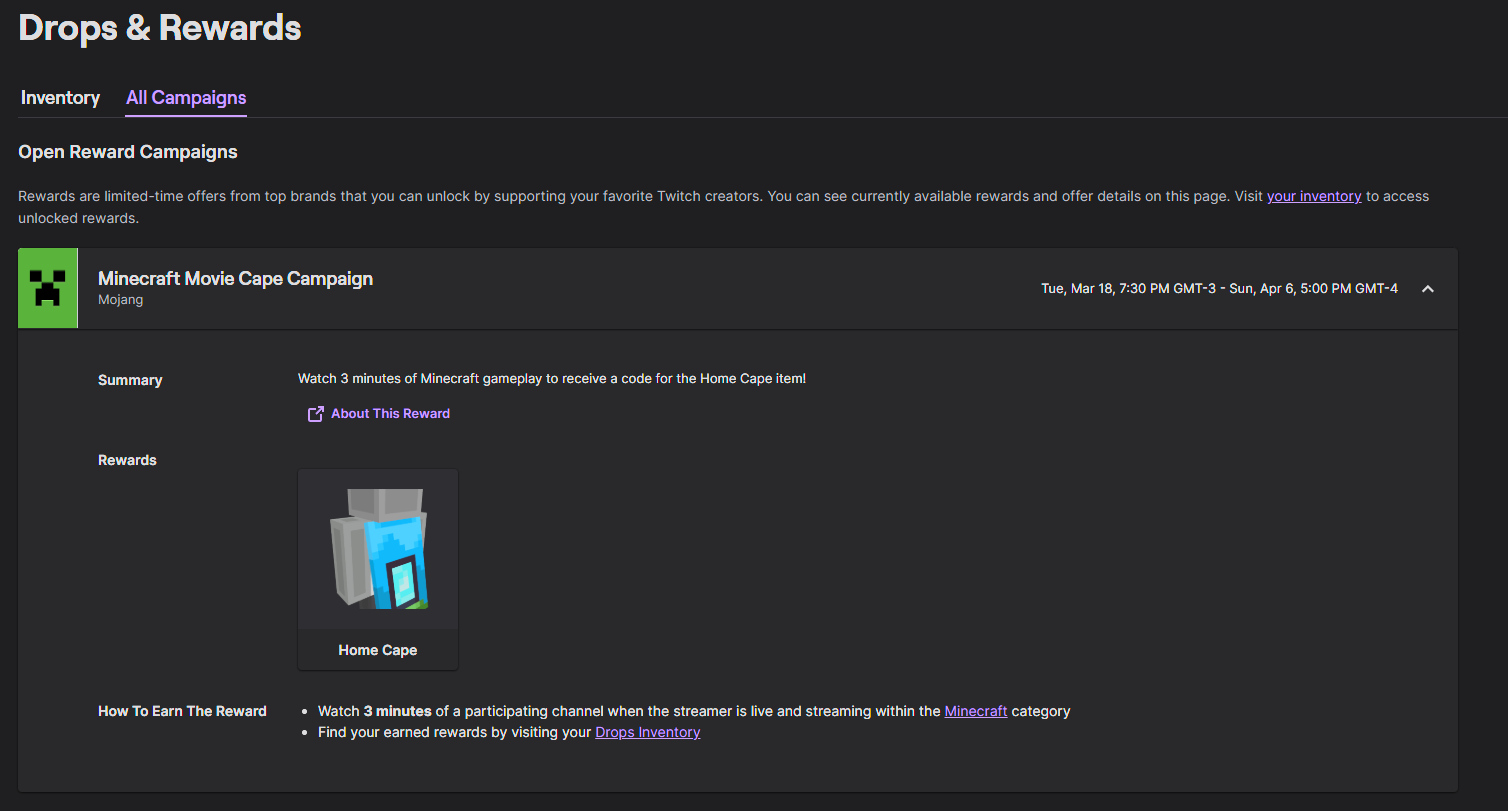Click the How To Earn The Reward label
This screenshot has height=811, width=1508.
click(x=182, y=711)
